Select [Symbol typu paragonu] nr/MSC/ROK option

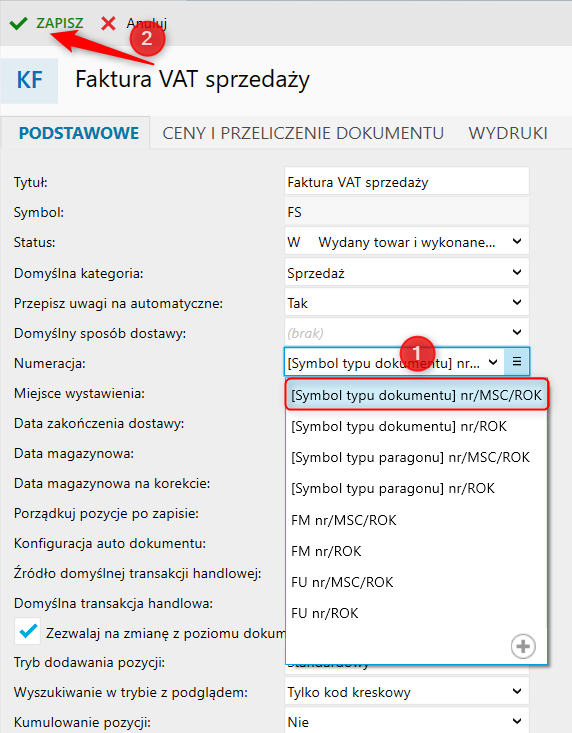416,457
